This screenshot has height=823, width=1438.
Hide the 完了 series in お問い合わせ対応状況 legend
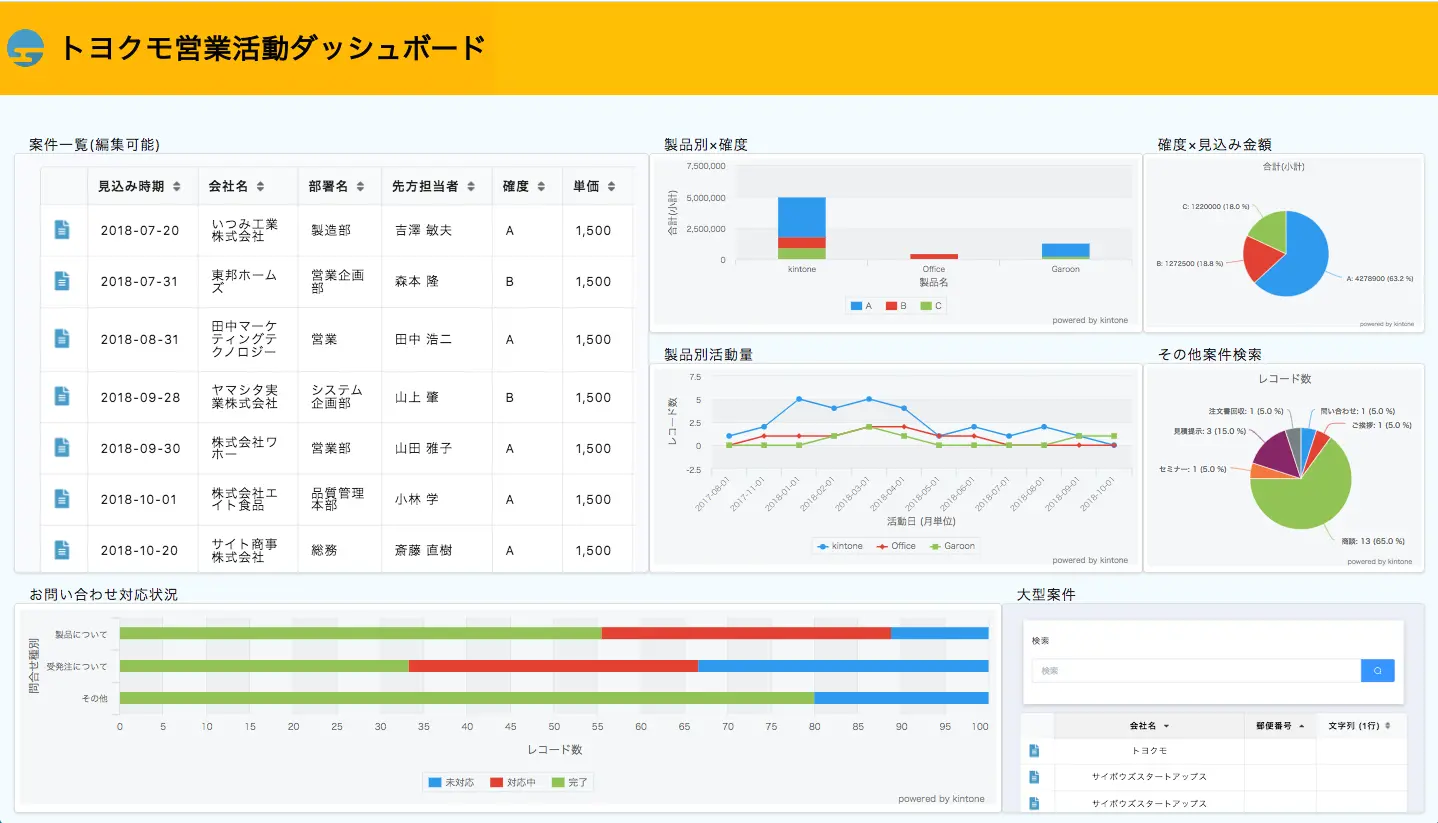[575, 783]
